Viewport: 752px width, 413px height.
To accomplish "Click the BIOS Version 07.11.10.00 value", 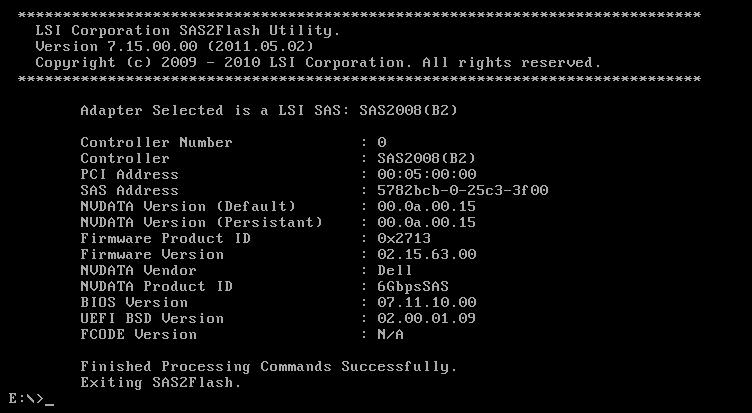I will click(x=427, y=303).
